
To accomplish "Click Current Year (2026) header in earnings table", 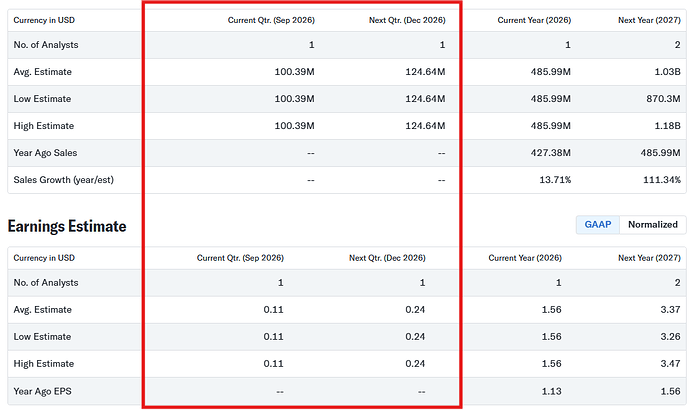I will pyautogui.click(x=525, y=258).
